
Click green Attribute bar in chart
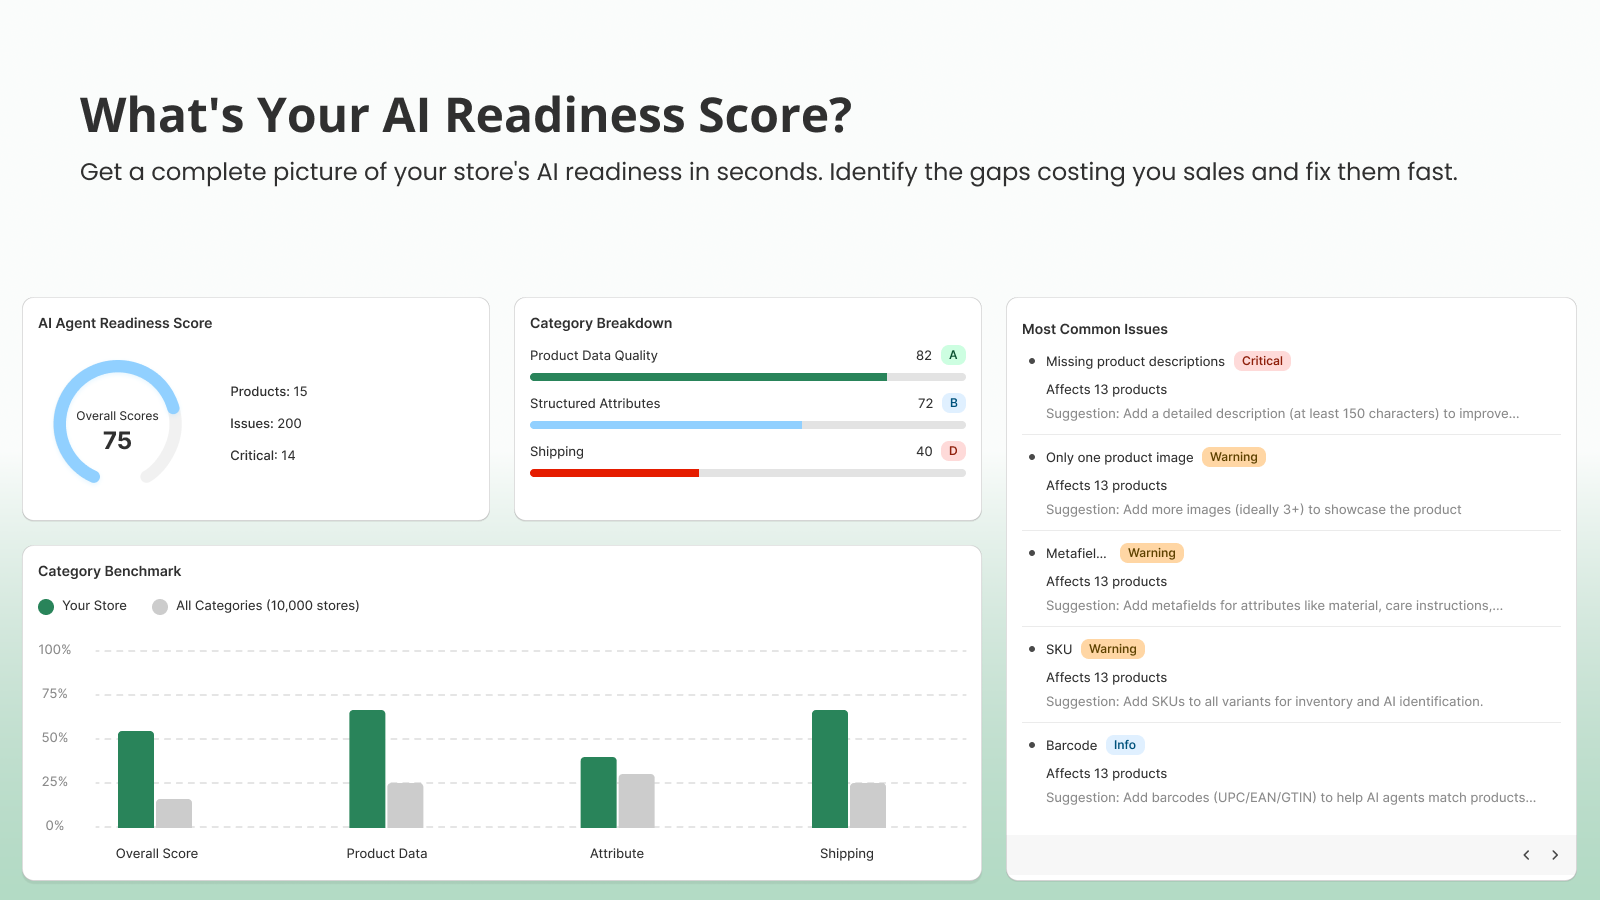click(598, 792)
